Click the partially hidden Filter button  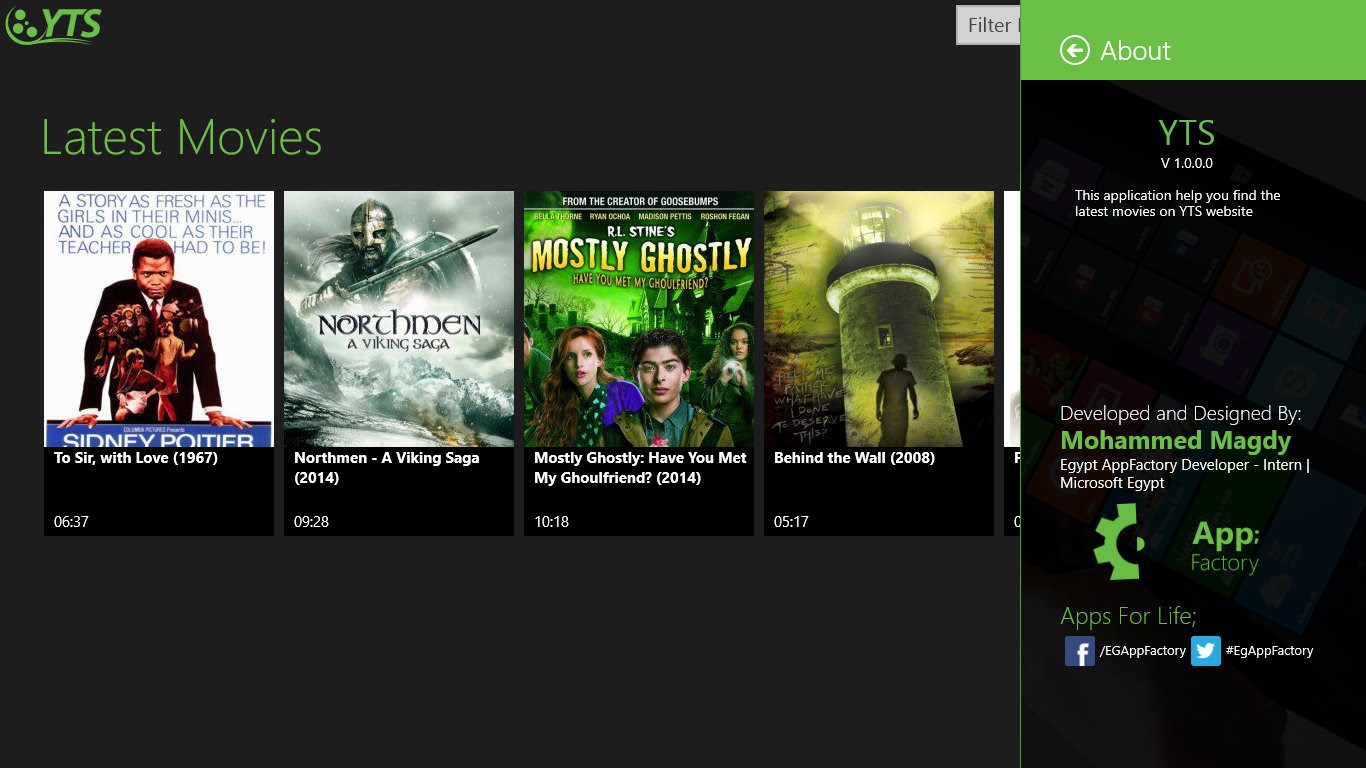[x=988, y=25]
